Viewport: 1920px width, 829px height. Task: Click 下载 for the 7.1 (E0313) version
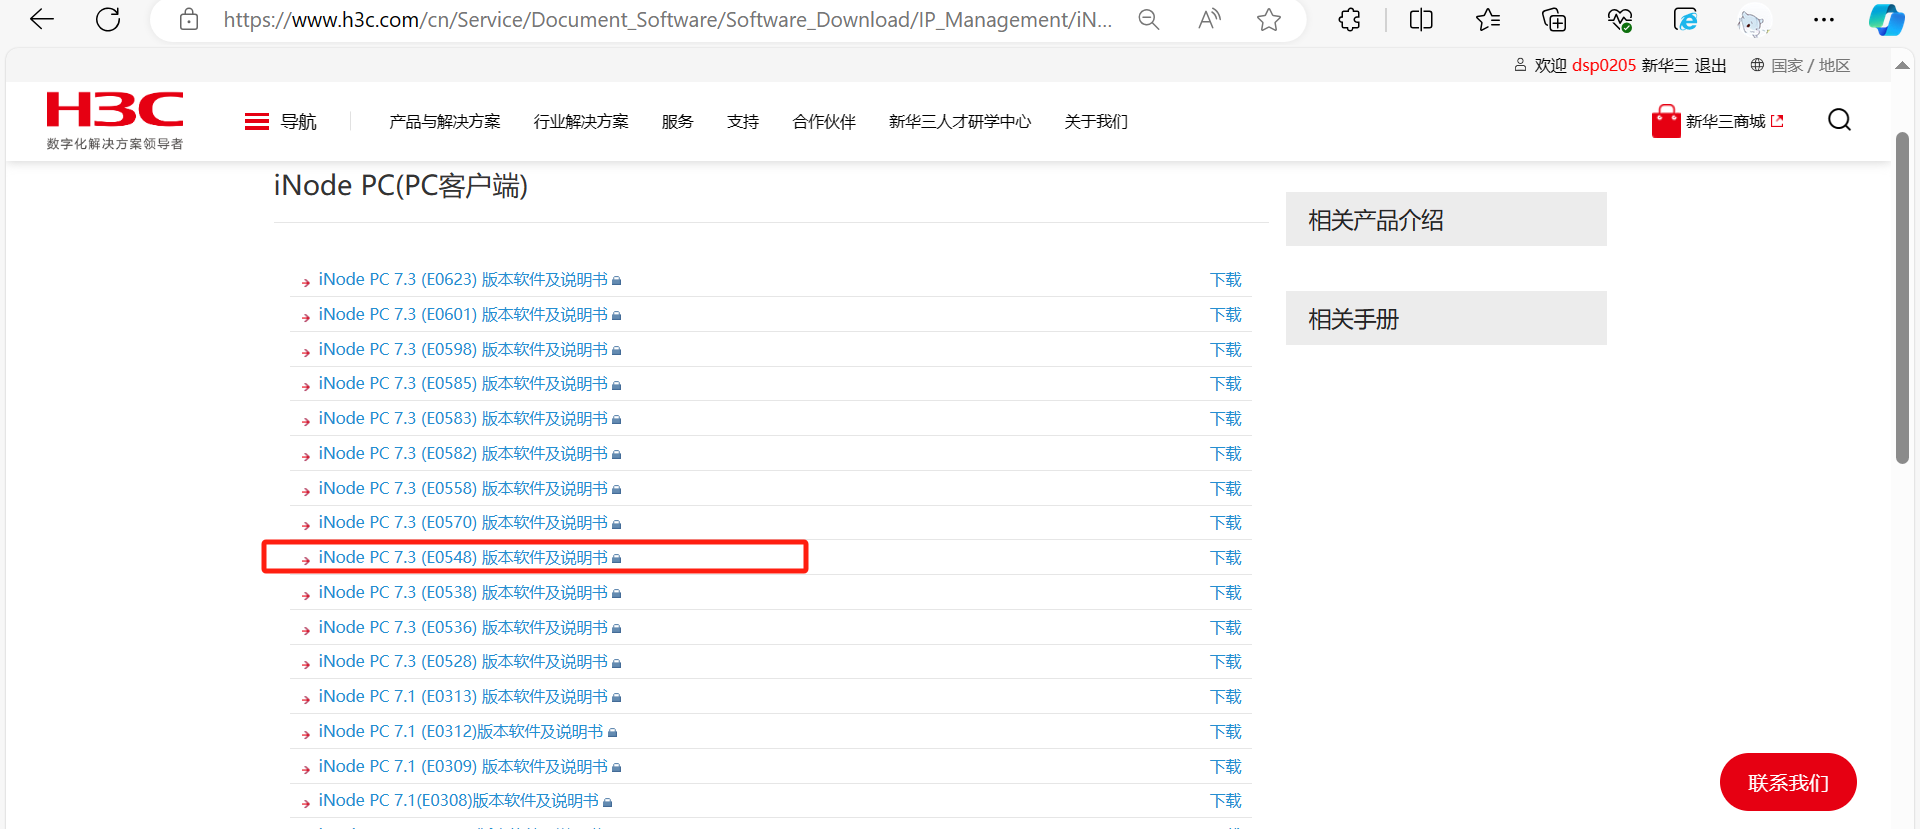point(1226,697)
